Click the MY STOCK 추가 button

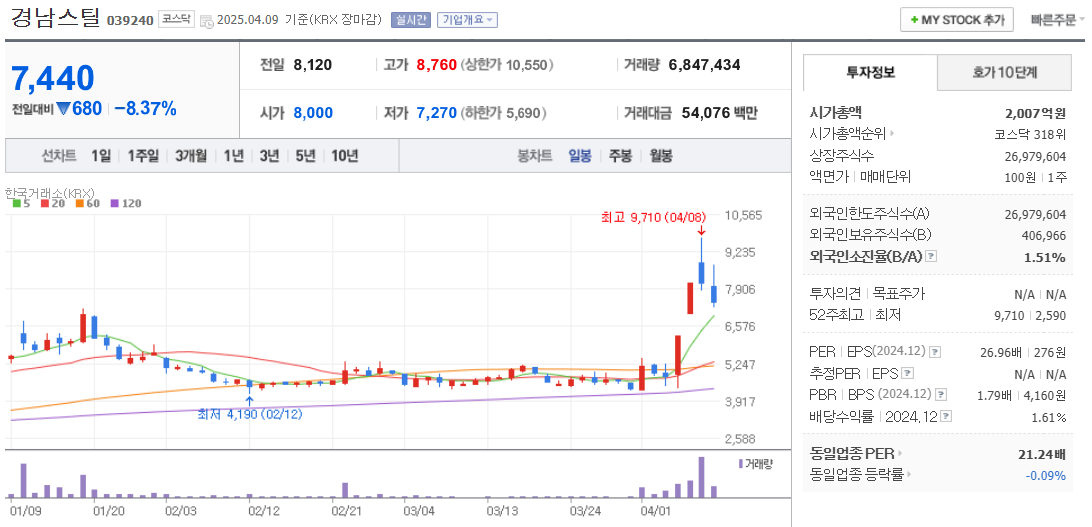point(956,19)
